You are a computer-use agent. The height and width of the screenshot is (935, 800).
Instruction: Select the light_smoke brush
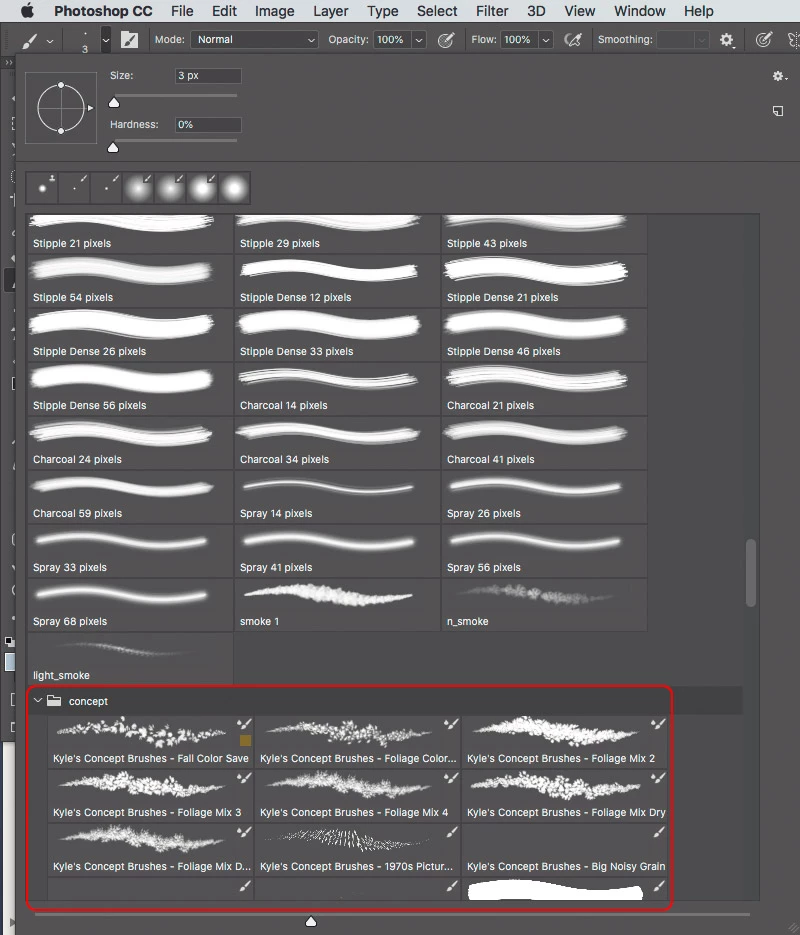(x=130, y=658)
